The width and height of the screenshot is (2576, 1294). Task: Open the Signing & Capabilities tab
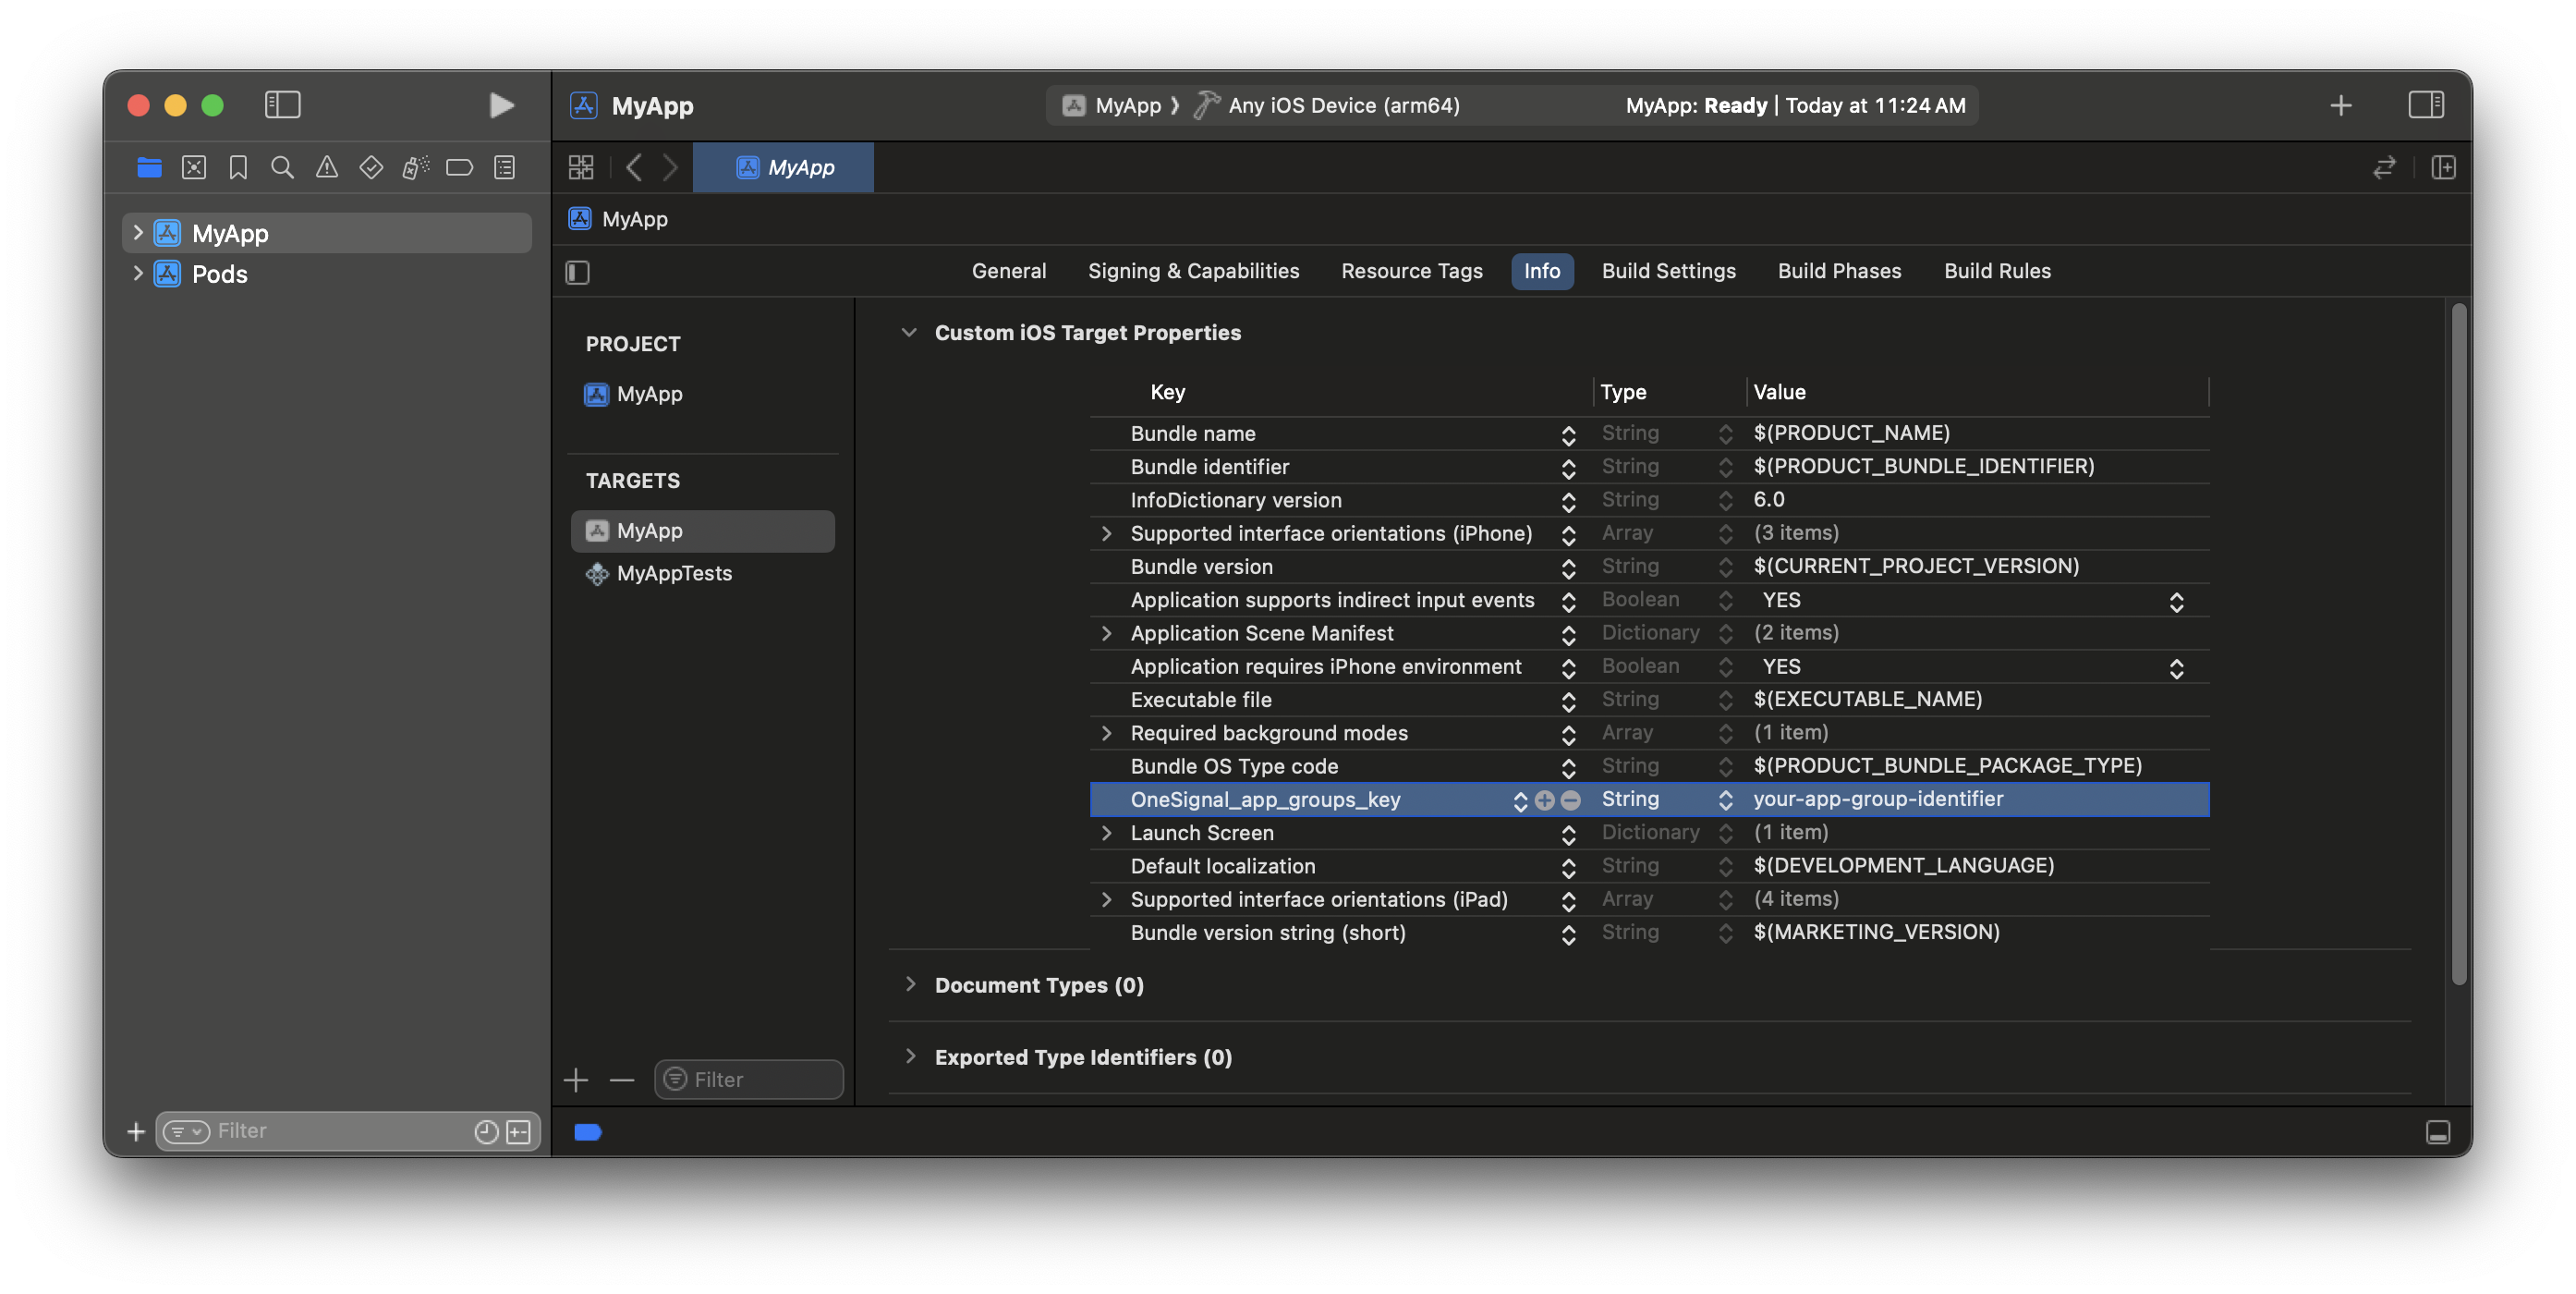click(x=1193, y=271)
